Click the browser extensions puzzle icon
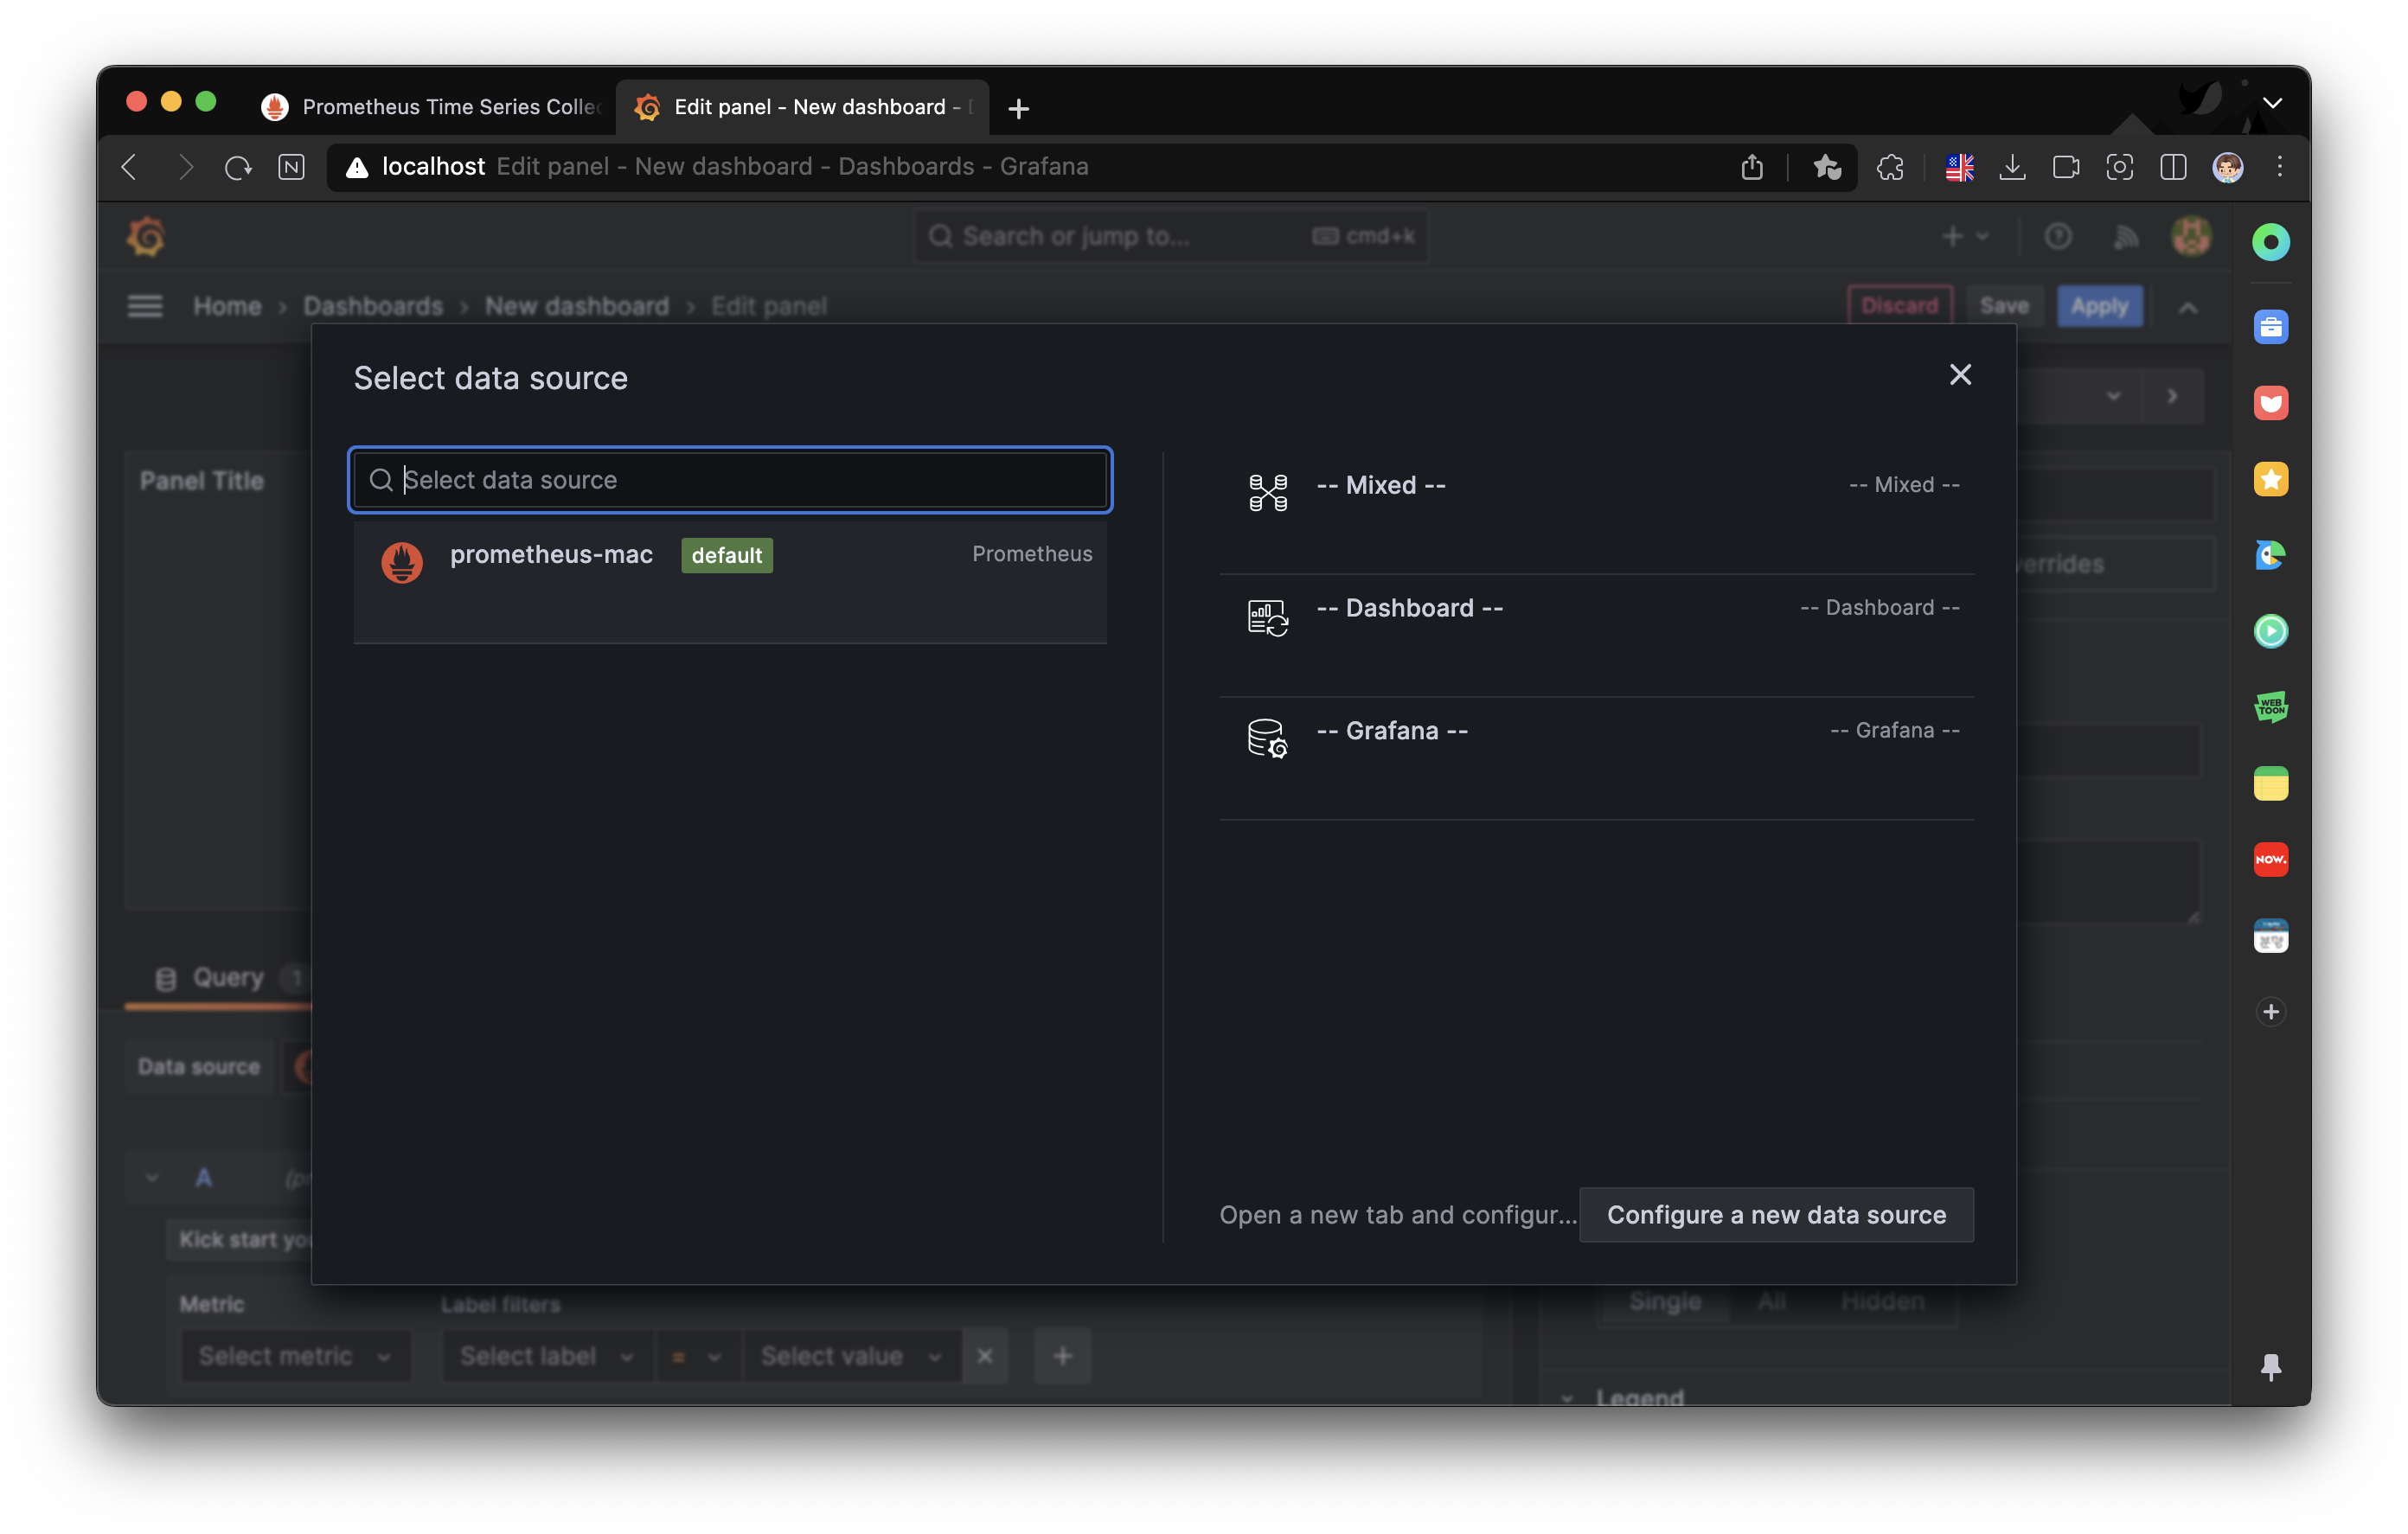The height and width of the screenshot is (1534, 2408). pyautogui.click(x=1890, y=167)
